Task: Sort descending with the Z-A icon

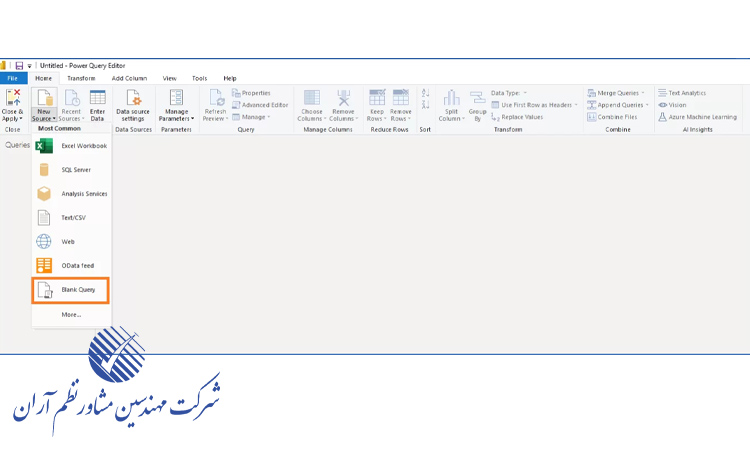Action: pyautogui.click(x=425, y=105)
